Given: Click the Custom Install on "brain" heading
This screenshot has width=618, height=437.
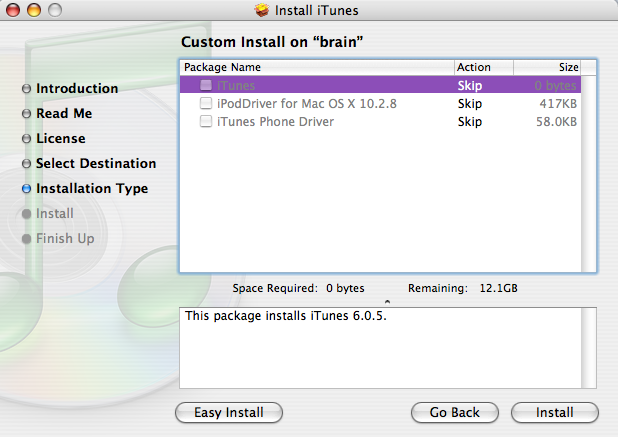Looking at the screenshot, I should tap(272, 42).
